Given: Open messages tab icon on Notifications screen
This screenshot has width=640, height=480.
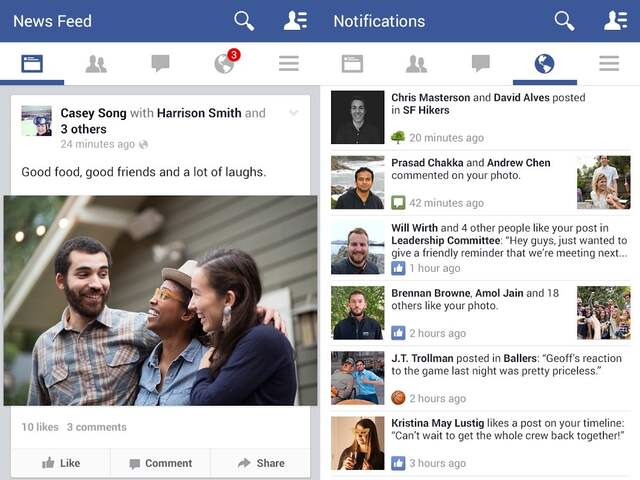Looking at the screenshot, I should (x=480, y=64).
